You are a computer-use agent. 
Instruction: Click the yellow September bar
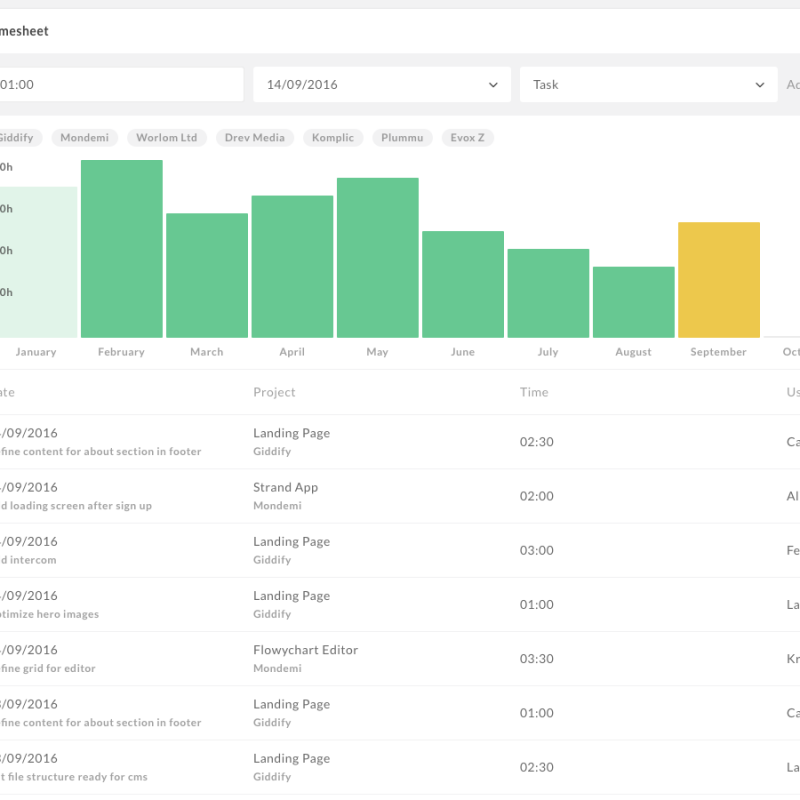click(x=718, y=280)
